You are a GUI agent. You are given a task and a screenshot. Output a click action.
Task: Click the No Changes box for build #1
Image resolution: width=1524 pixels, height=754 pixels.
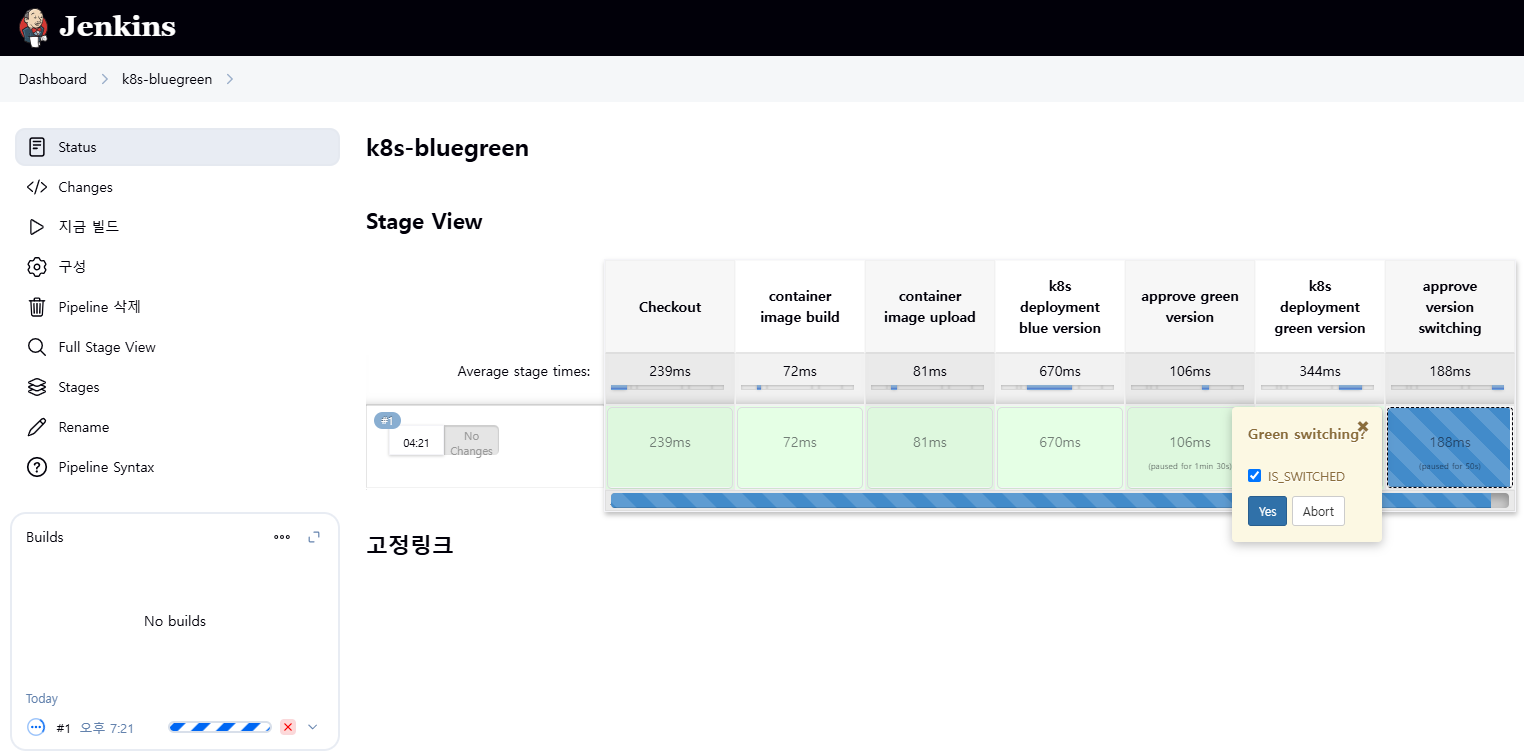click(x=471, y=441)
